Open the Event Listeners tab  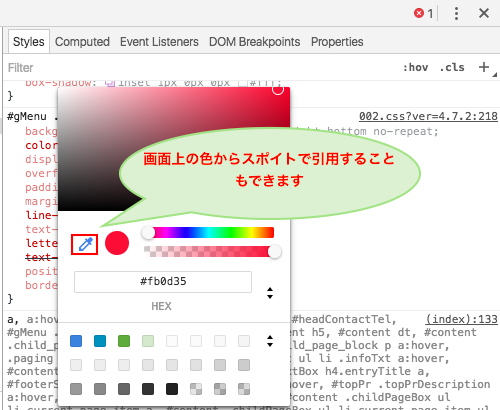coord(159,42)
